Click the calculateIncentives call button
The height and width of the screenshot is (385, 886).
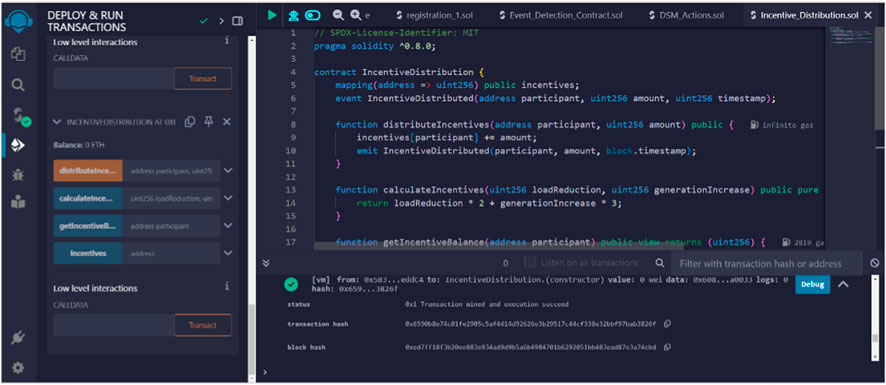coord(88,198)
